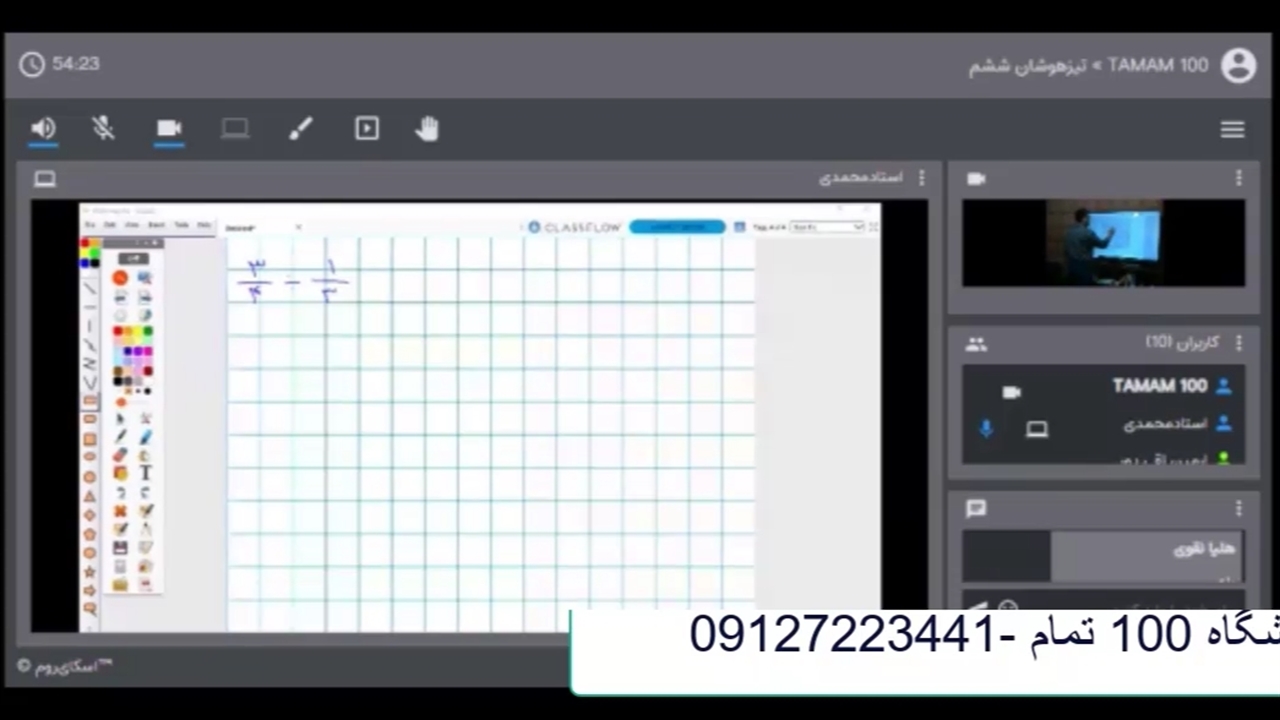Open the whiteboard brush tool
Image resolution: width=1280 pixels, height=720 pixels.
pyautogui.click(x=301, y=129)
